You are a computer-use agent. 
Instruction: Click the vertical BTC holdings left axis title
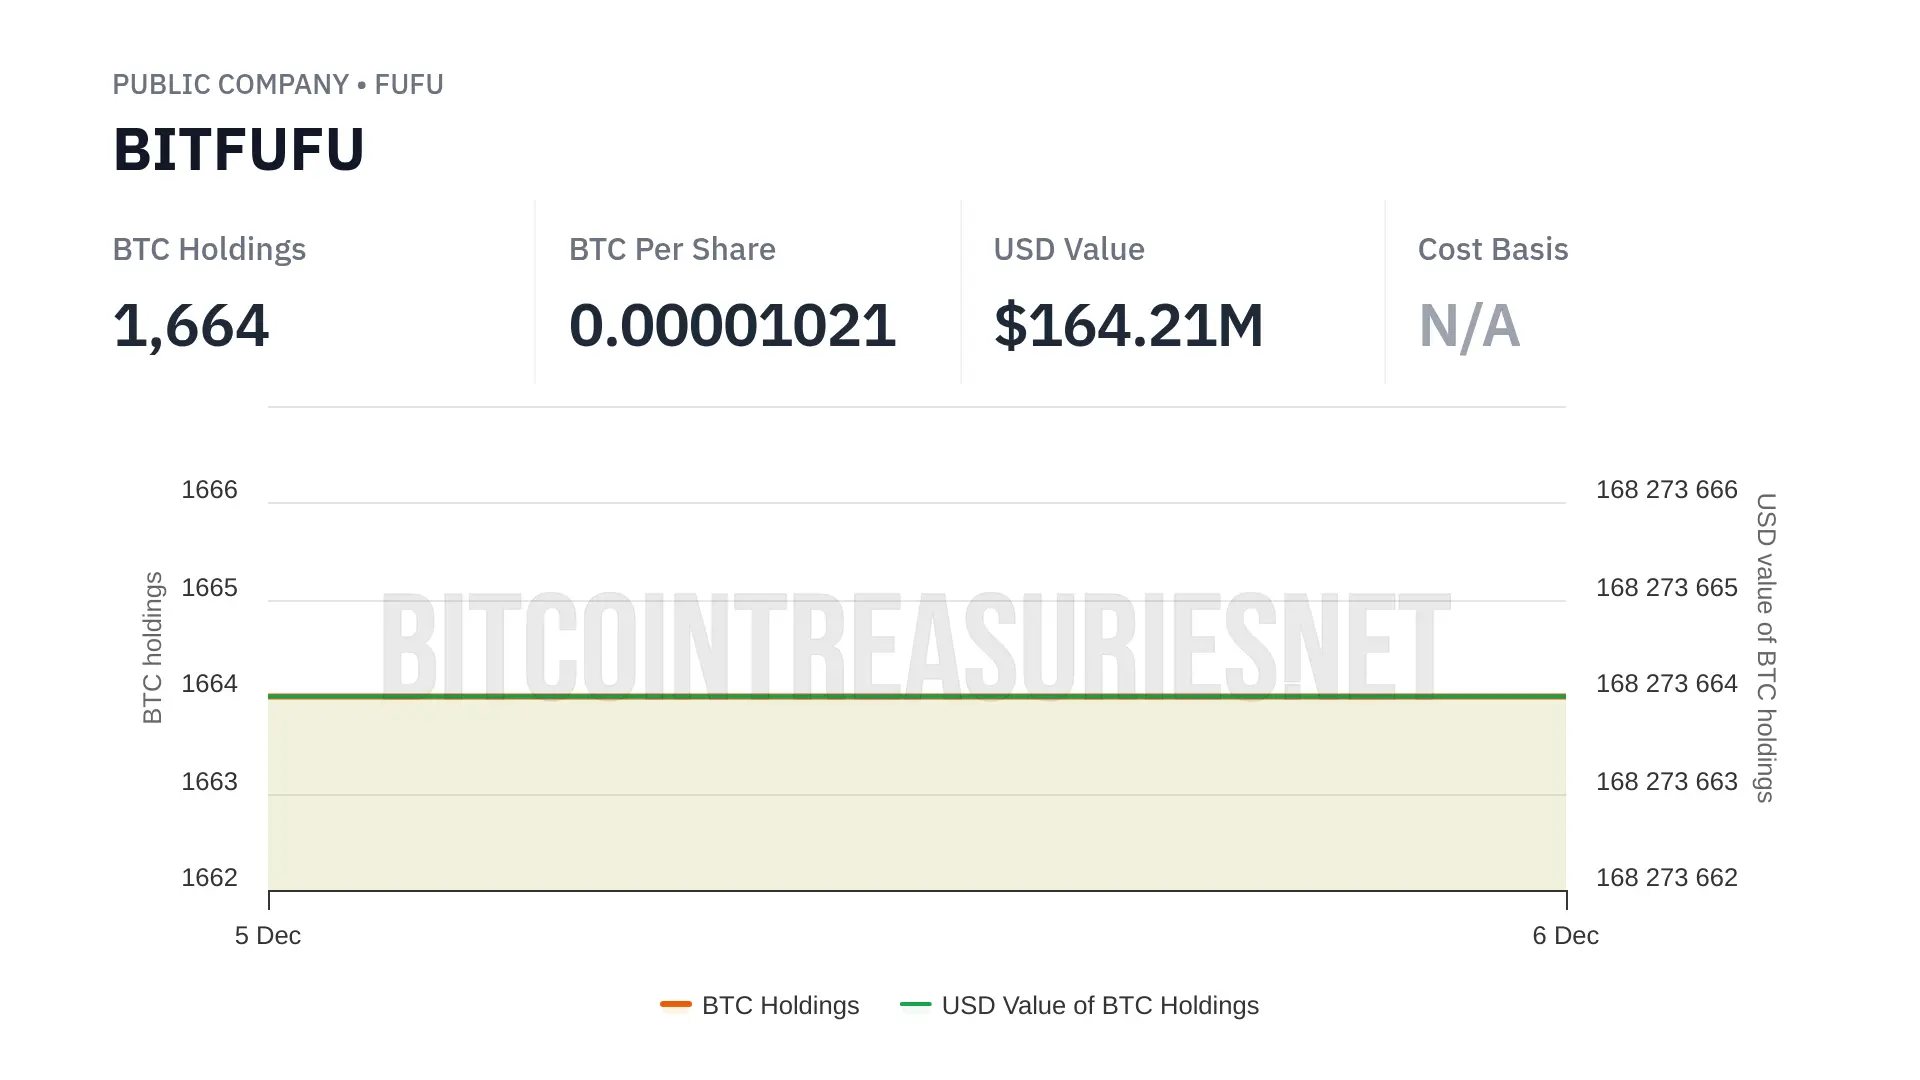(x=152, y=647)
